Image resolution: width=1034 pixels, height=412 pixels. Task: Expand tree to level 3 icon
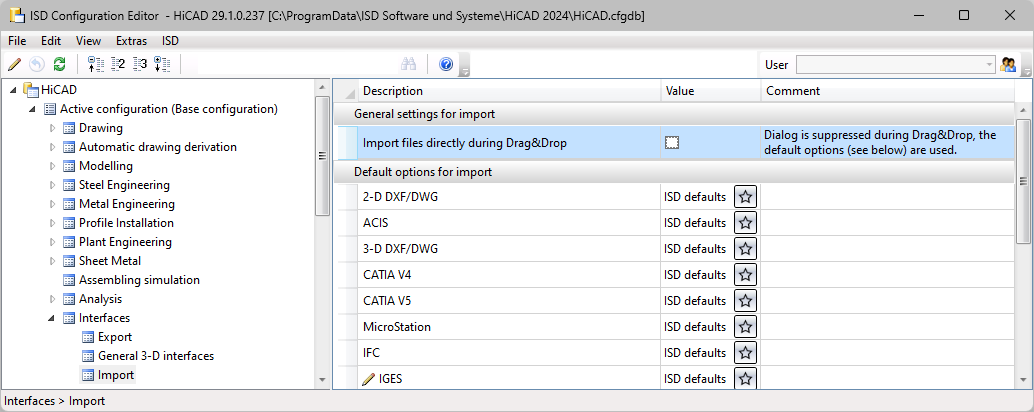[140, 65]
